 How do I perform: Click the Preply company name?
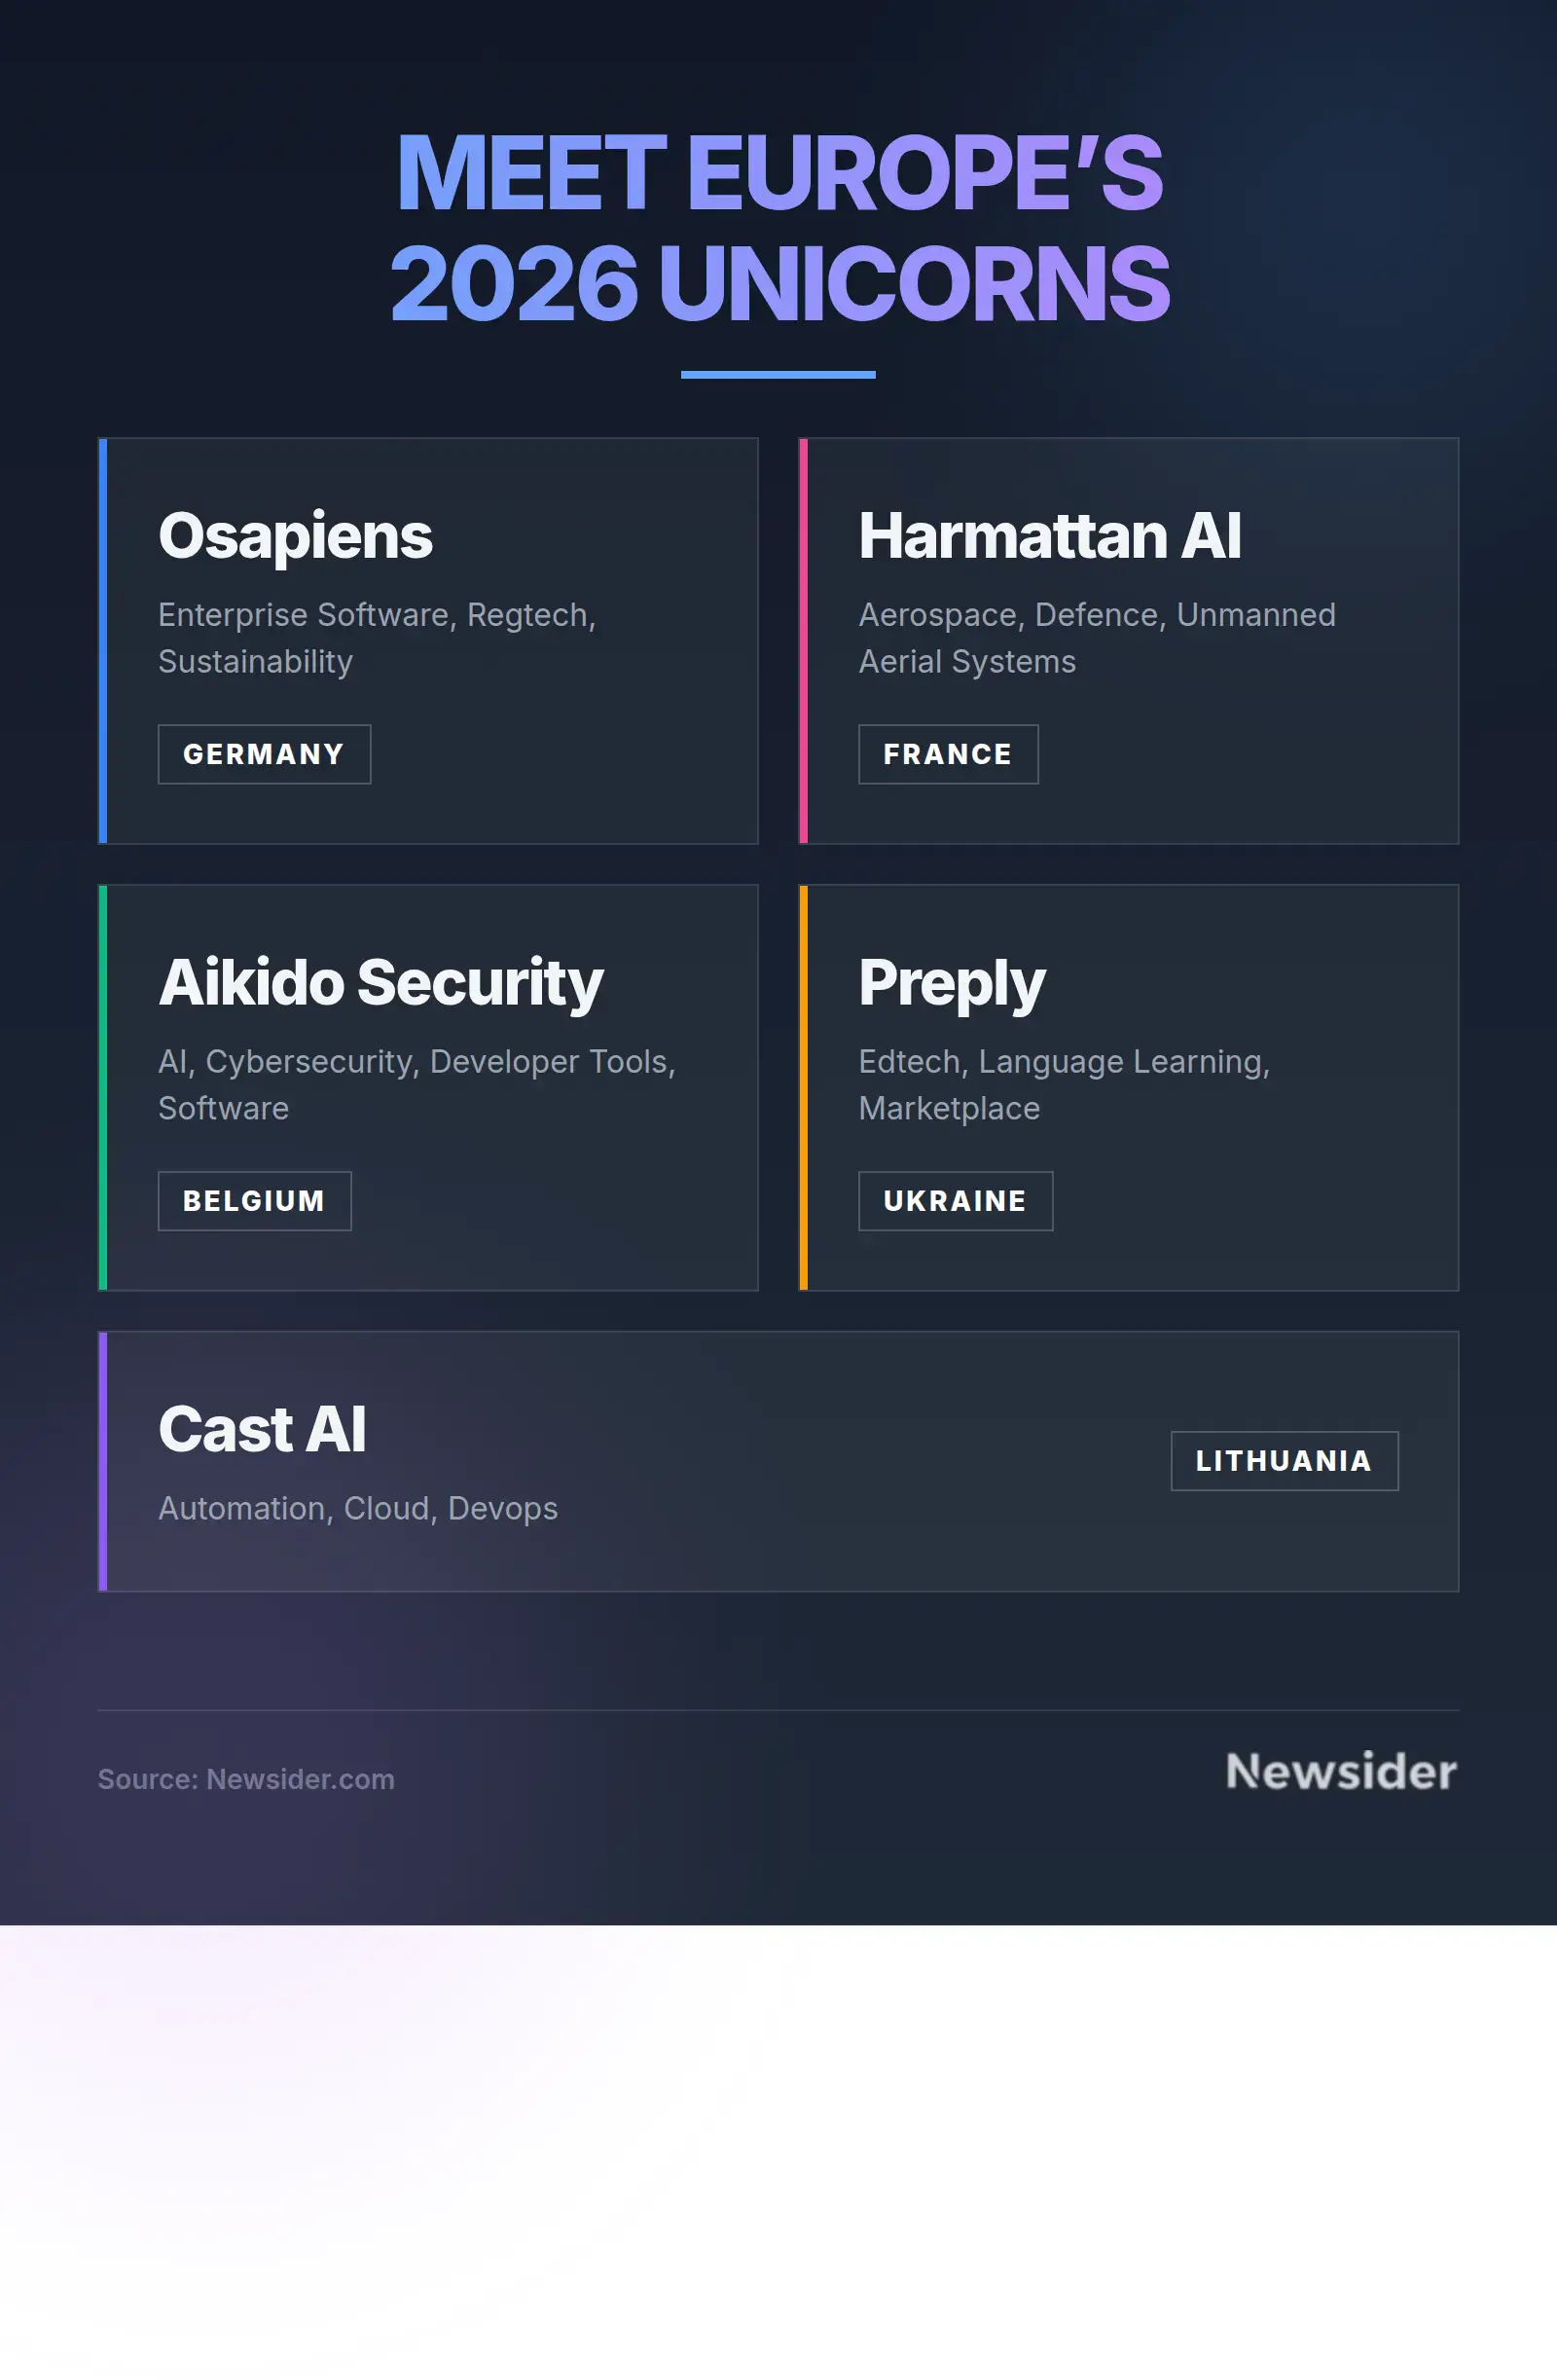click(951, 983)
